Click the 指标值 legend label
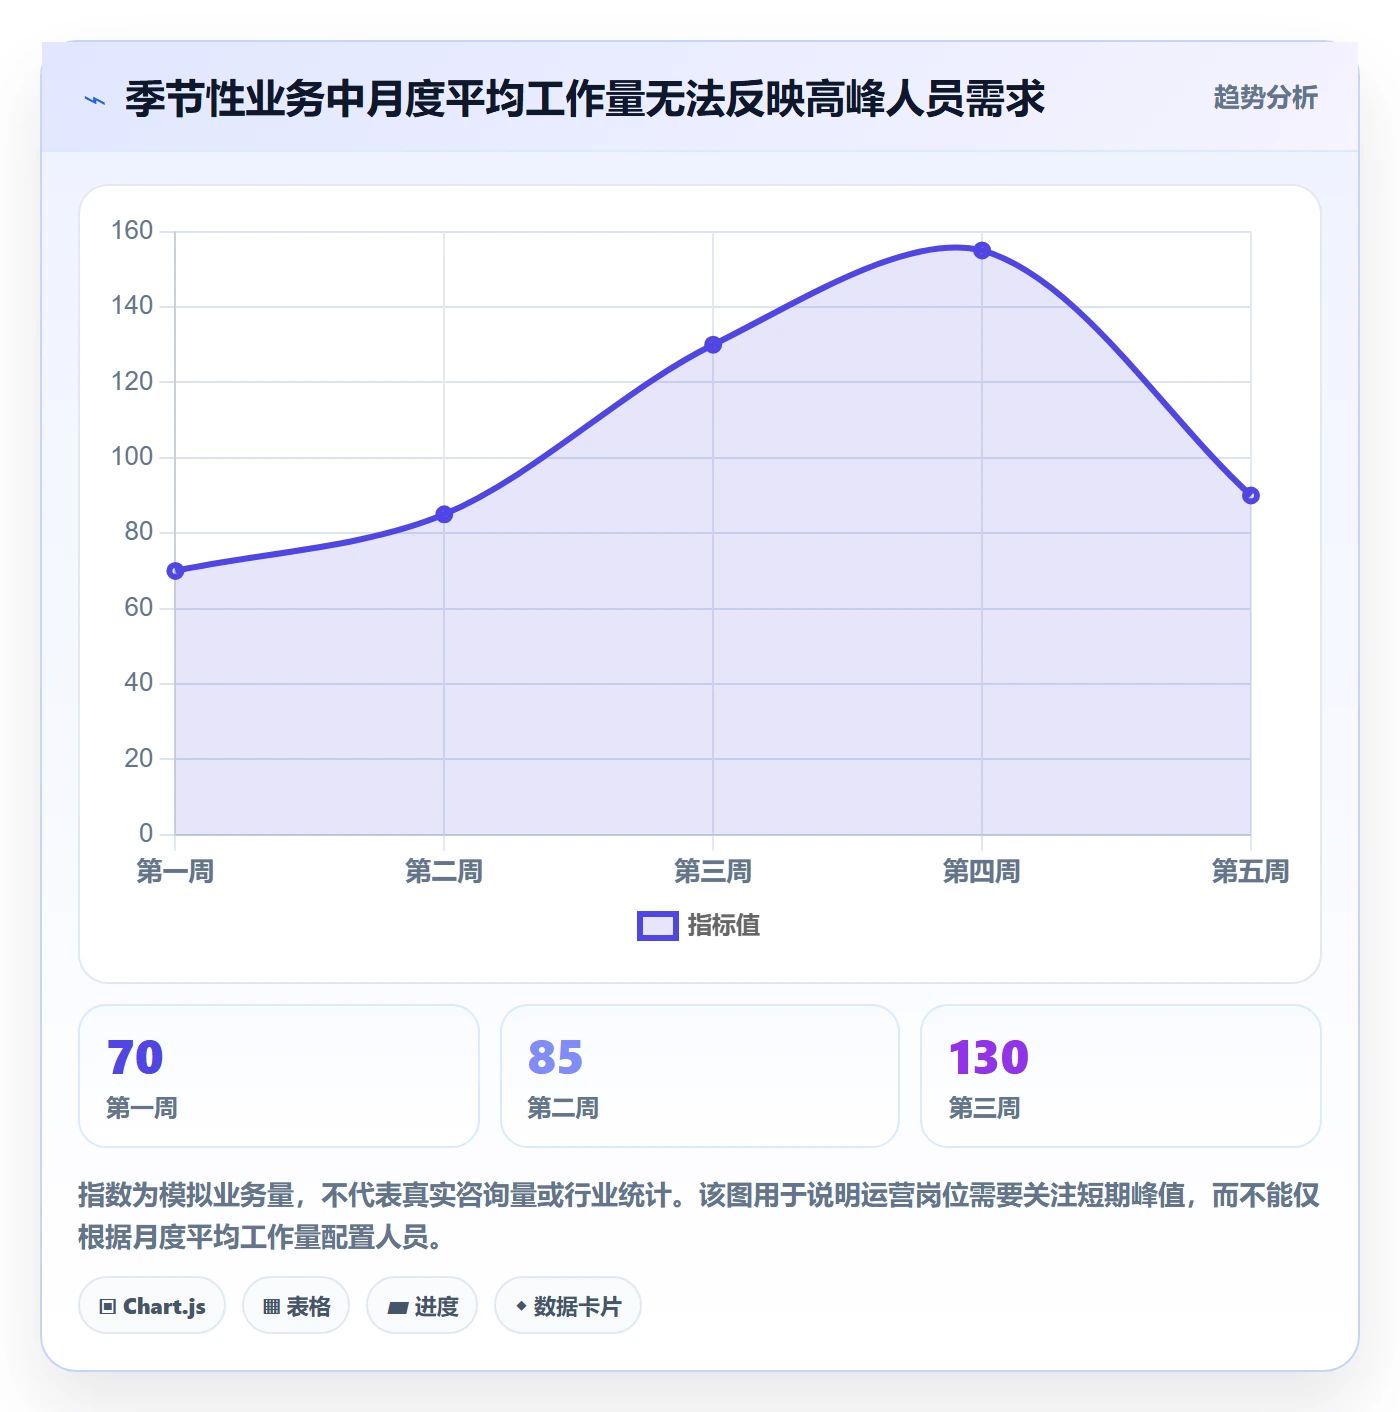This screenshot has width=1400, height=1412. point(724,926)
